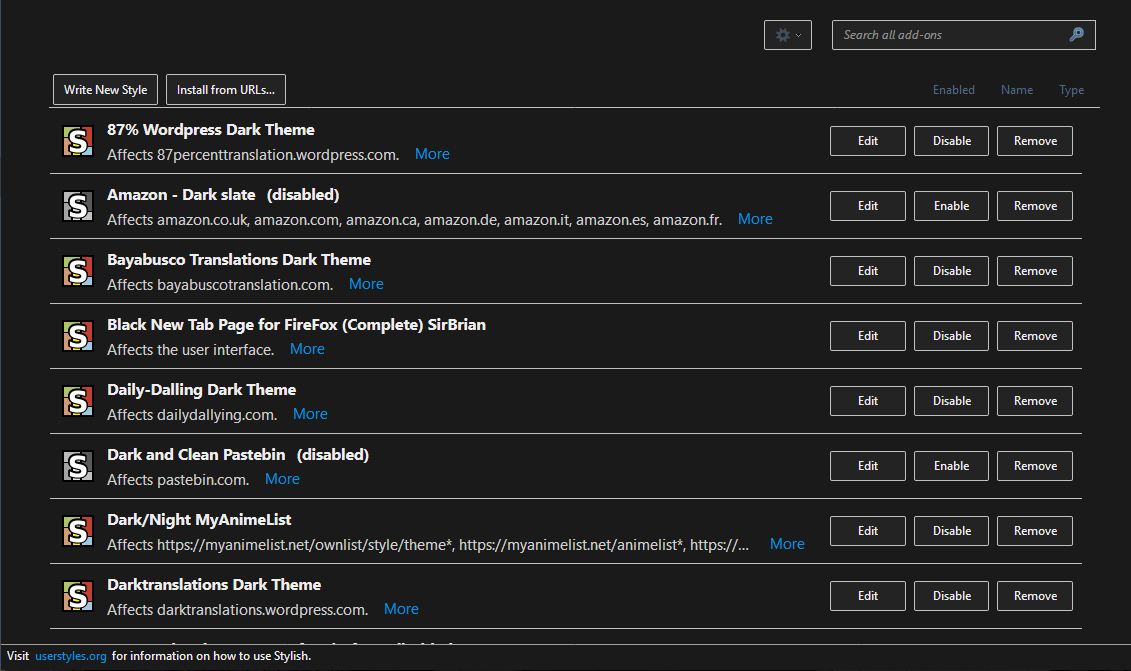Disable Bayabusco Translations Dark Theme
Viewport: 1131px width, 671px height.
[951, 271]
